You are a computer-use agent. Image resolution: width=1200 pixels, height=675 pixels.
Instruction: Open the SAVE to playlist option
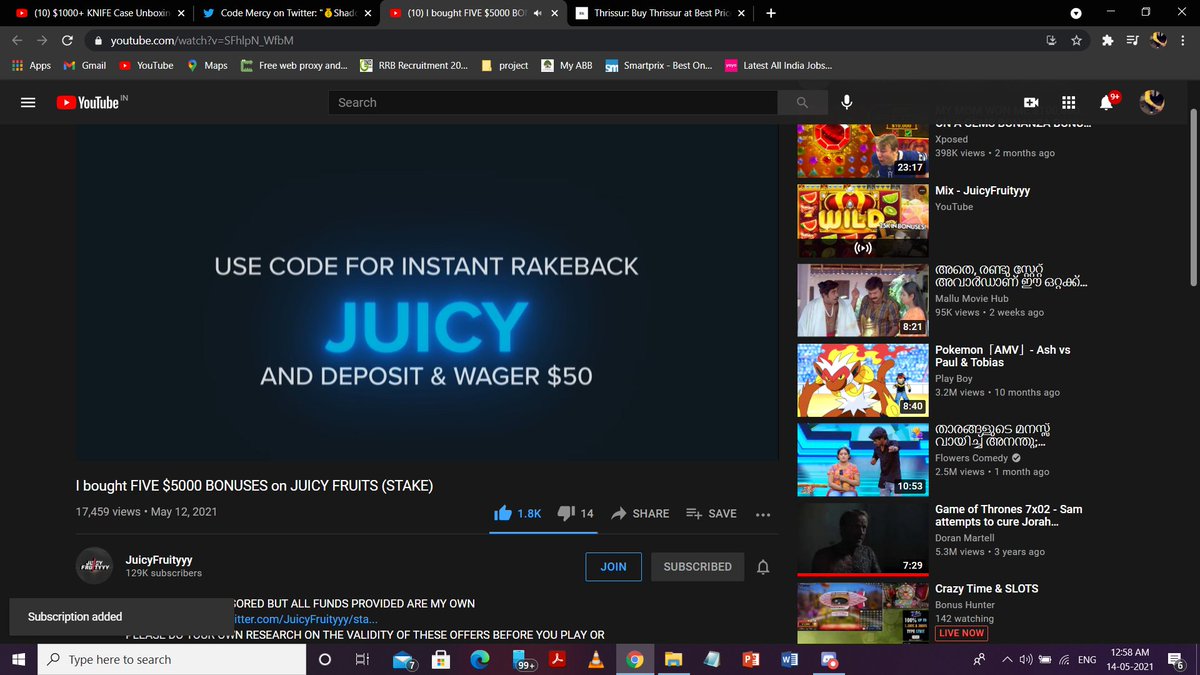point(711,513)
